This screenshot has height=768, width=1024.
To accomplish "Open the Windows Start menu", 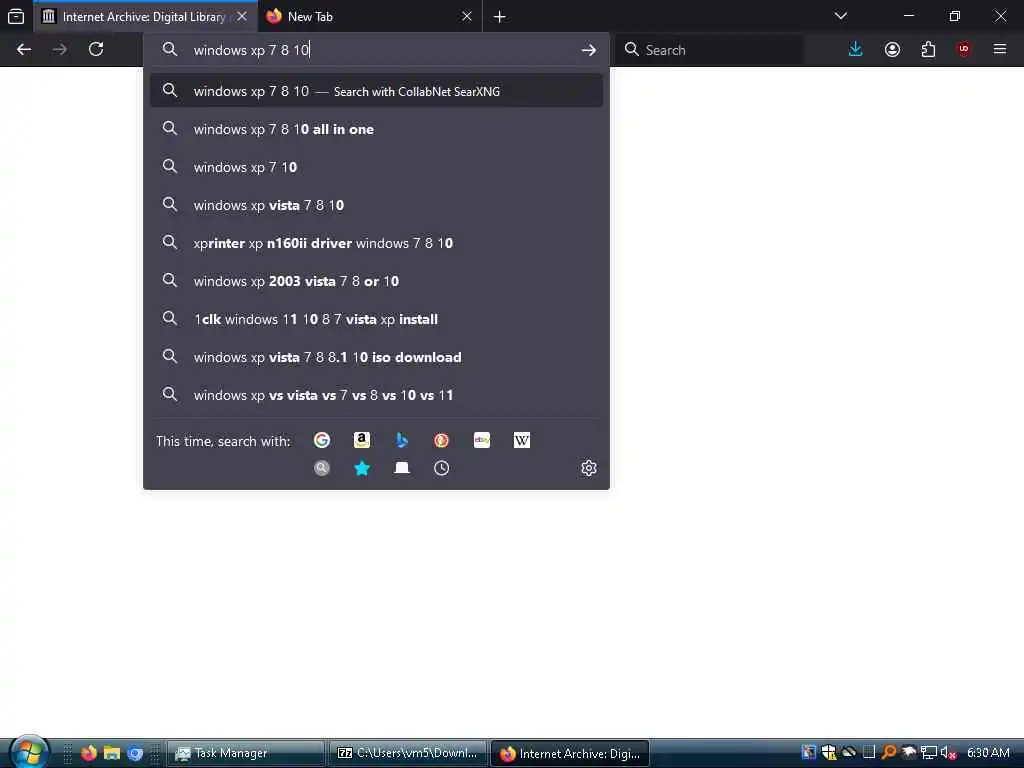I will [x=29, y=752].
